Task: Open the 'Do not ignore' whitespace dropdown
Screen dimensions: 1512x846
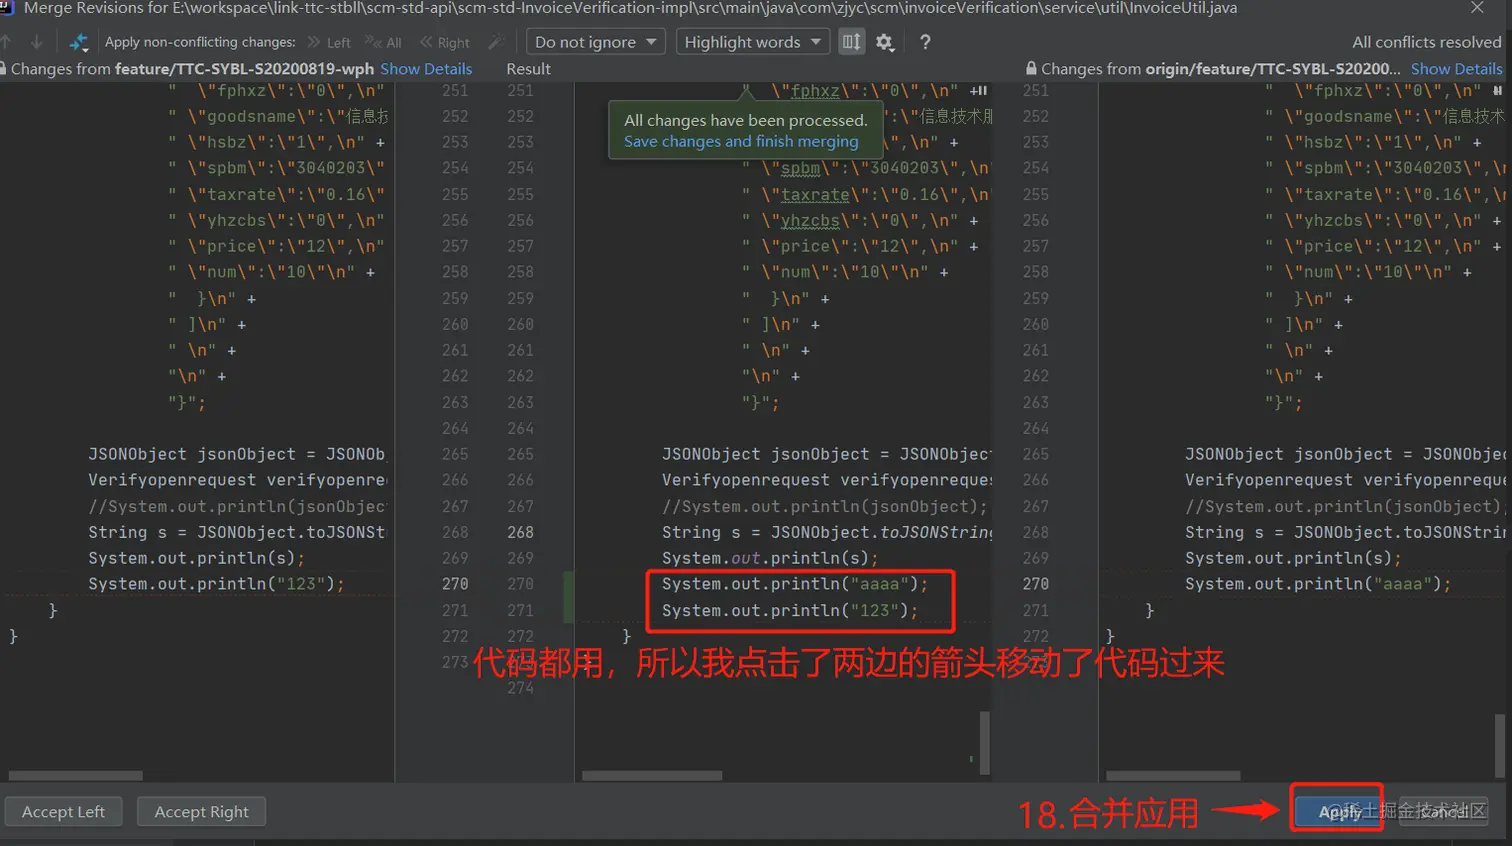Action: 595,42
